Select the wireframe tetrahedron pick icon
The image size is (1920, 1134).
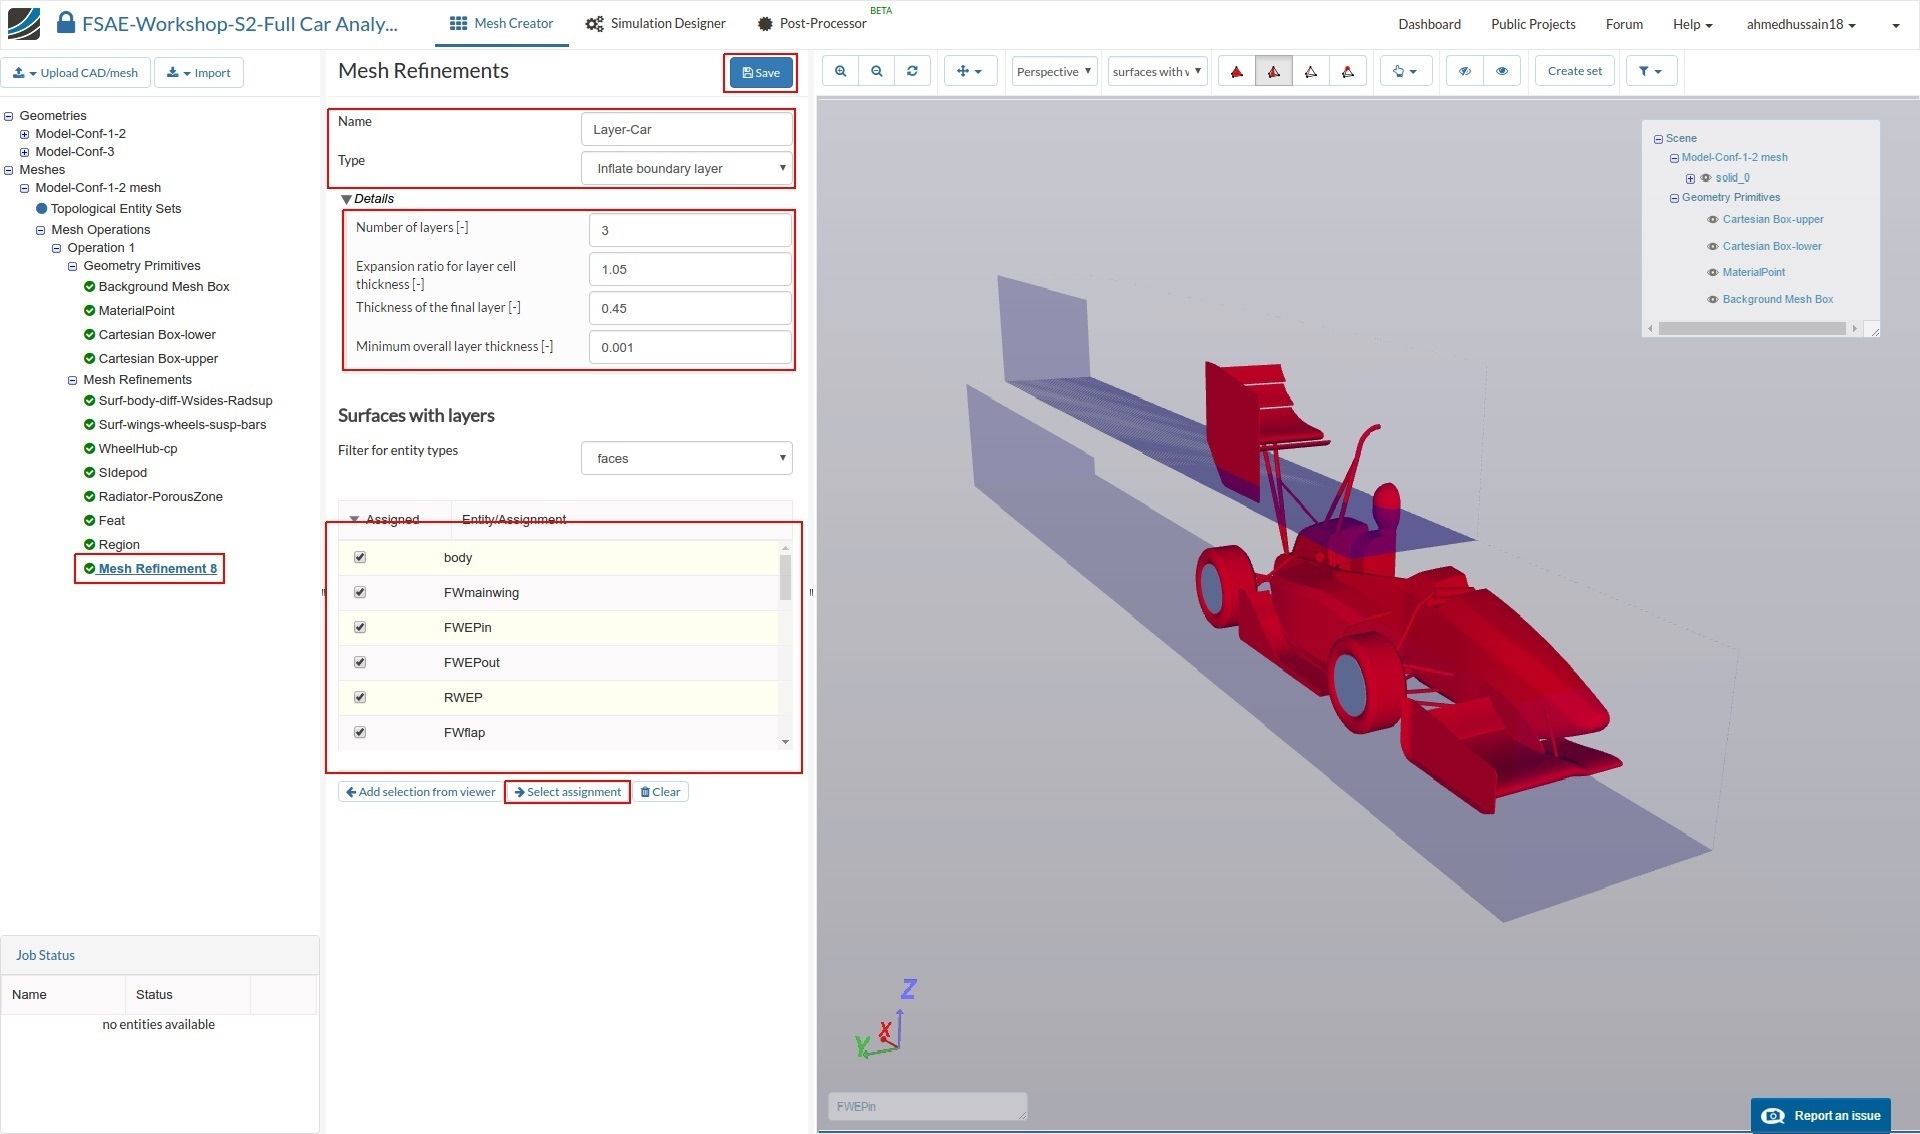[x=1310, y=71]
